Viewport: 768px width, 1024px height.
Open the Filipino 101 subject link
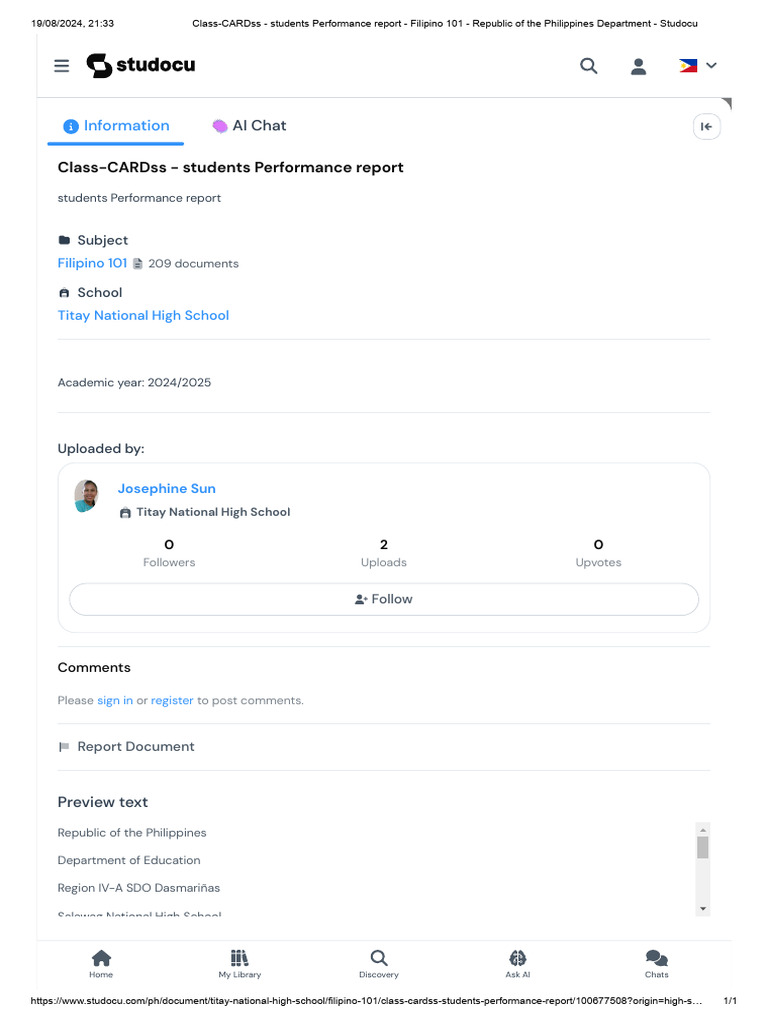click(92, 263)
